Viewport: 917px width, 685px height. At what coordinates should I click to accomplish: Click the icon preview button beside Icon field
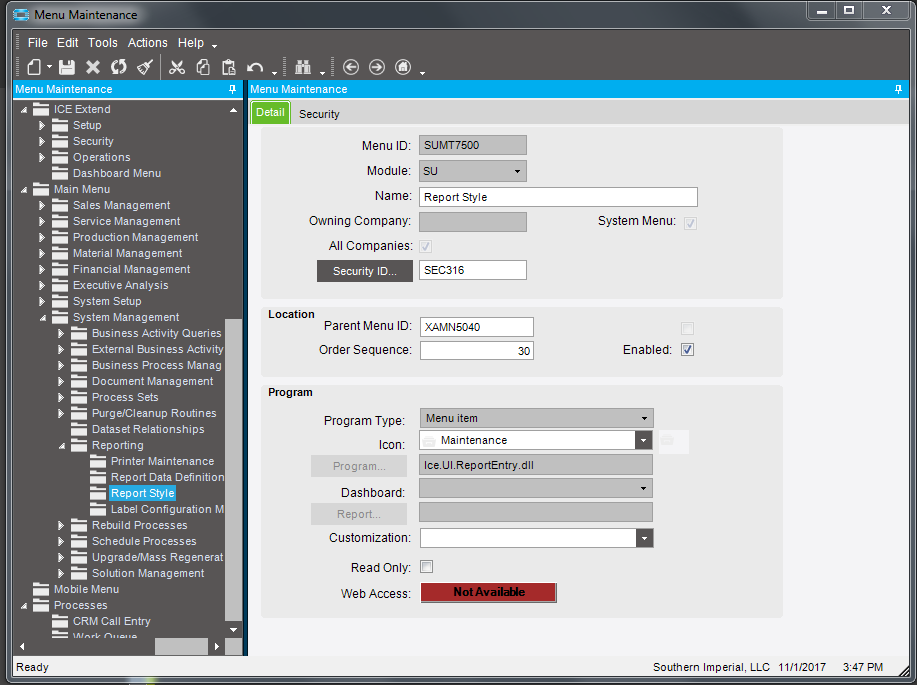(x=674, y=442)
